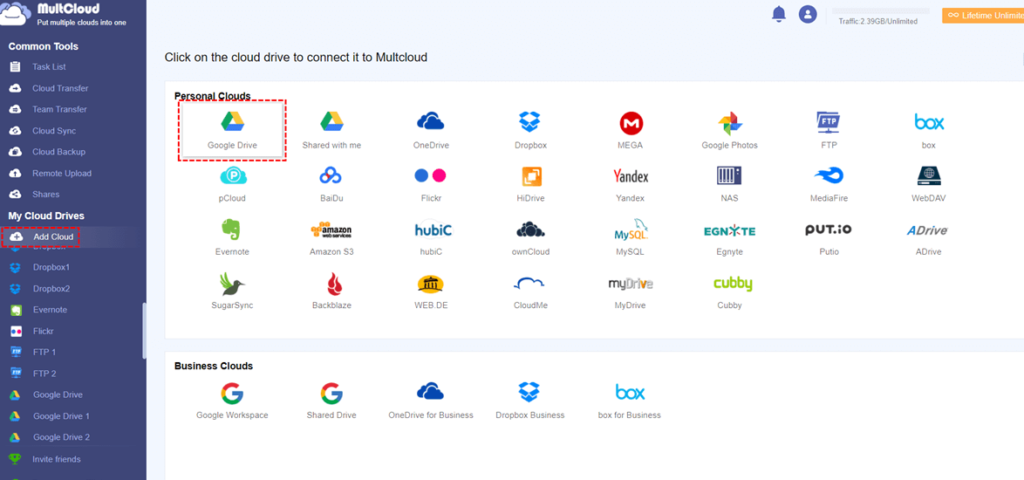This screenshot has height=480, width=1024.
Task: Click the Lifetime Unlimited upgrade button
Action: (983, 15)
